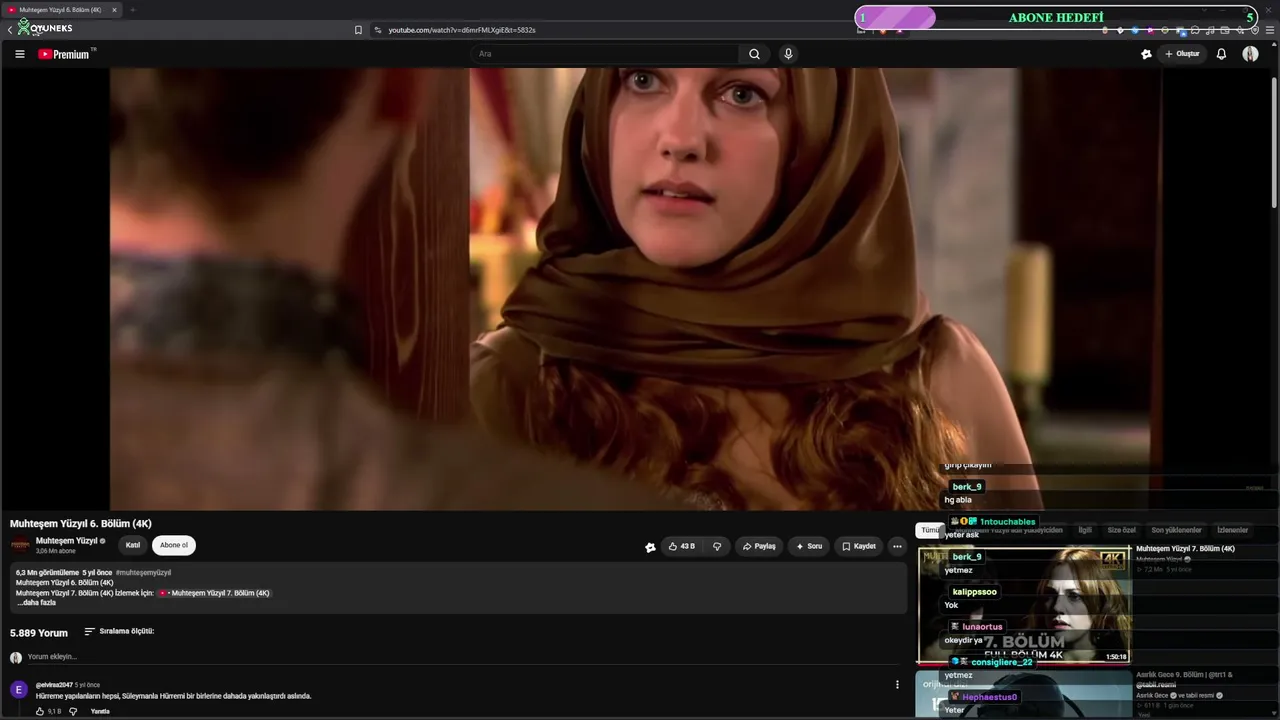
Task: Go back with the browser arrow
Action: 10,30
